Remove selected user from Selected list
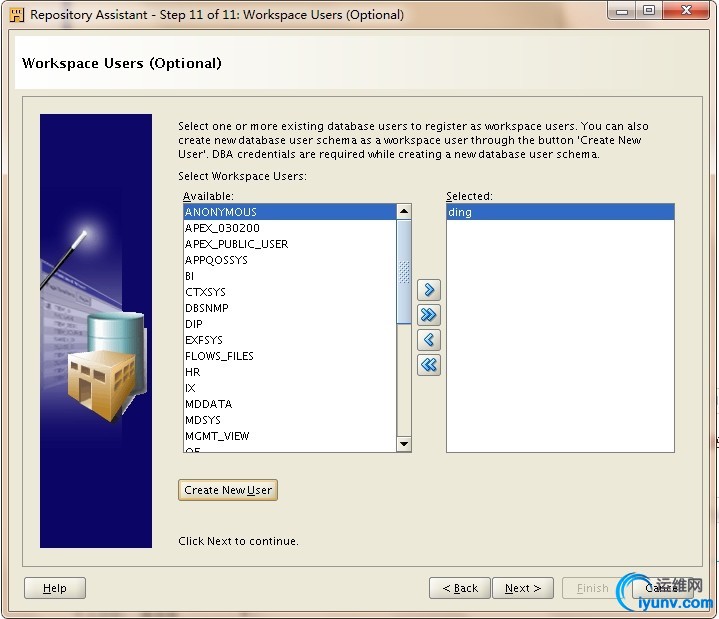719x619 pixels. (429, 340)
